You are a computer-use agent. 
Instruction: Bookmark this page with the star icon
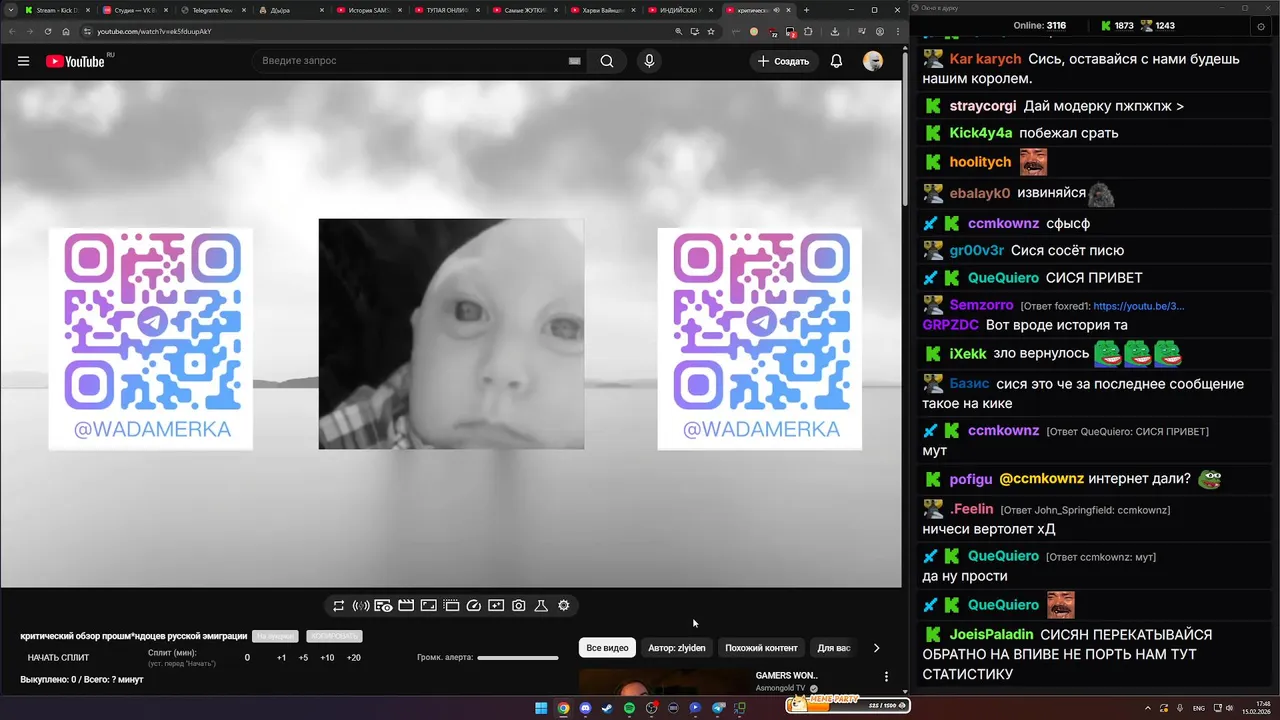(x=711, y=31)
